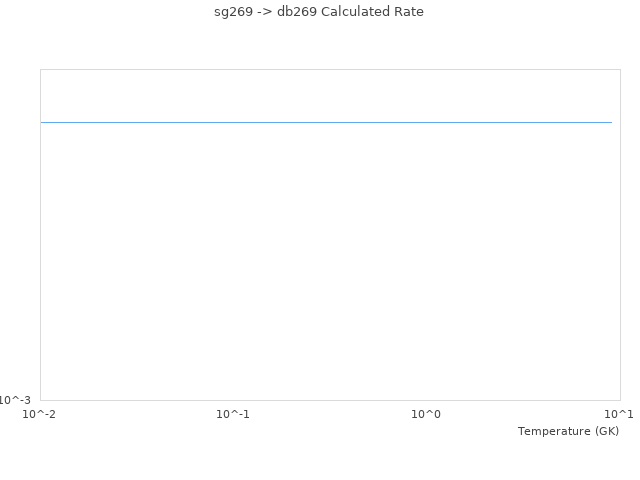This screenshot has width=640, height=480.
Task: Click the 10^-3 rate axis label
Action: (15, 400)
